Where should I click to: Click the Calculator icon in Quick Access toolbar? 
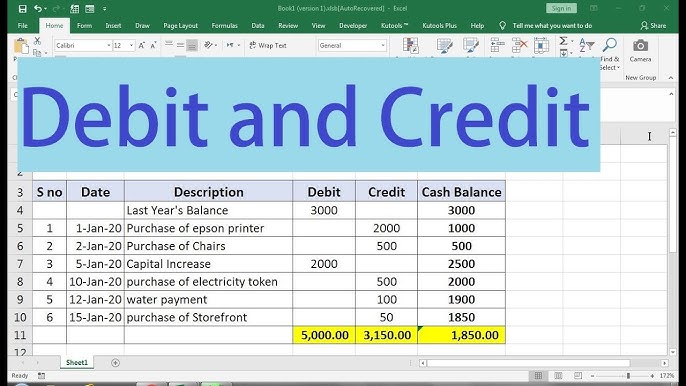point(74,9)
